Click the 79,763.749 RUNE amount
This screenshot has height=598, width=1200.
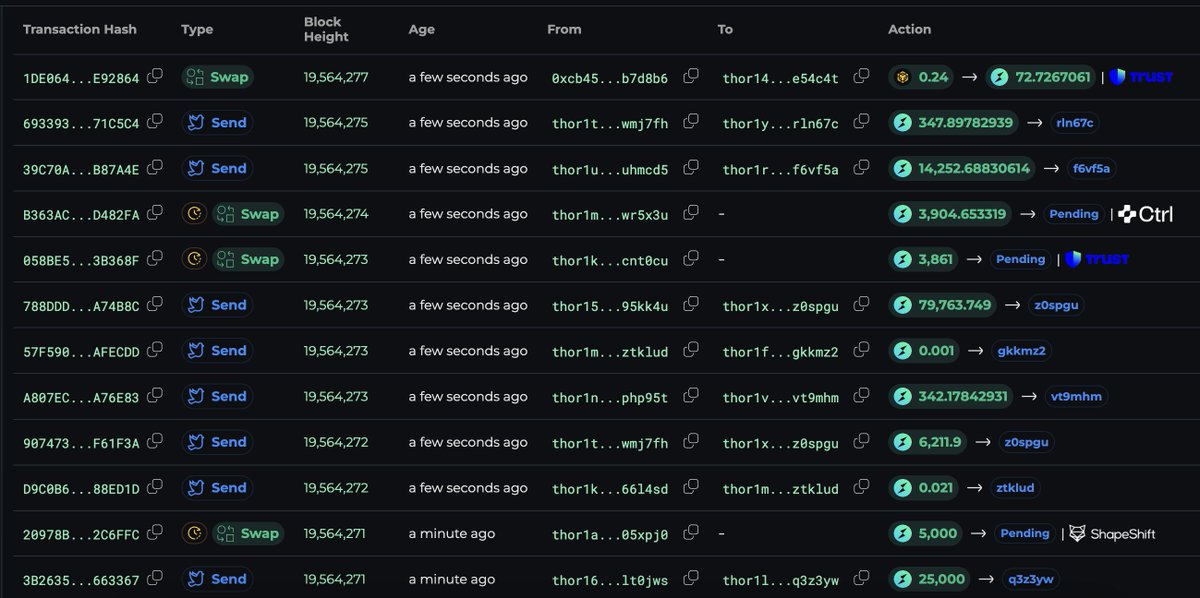point(943,305)
